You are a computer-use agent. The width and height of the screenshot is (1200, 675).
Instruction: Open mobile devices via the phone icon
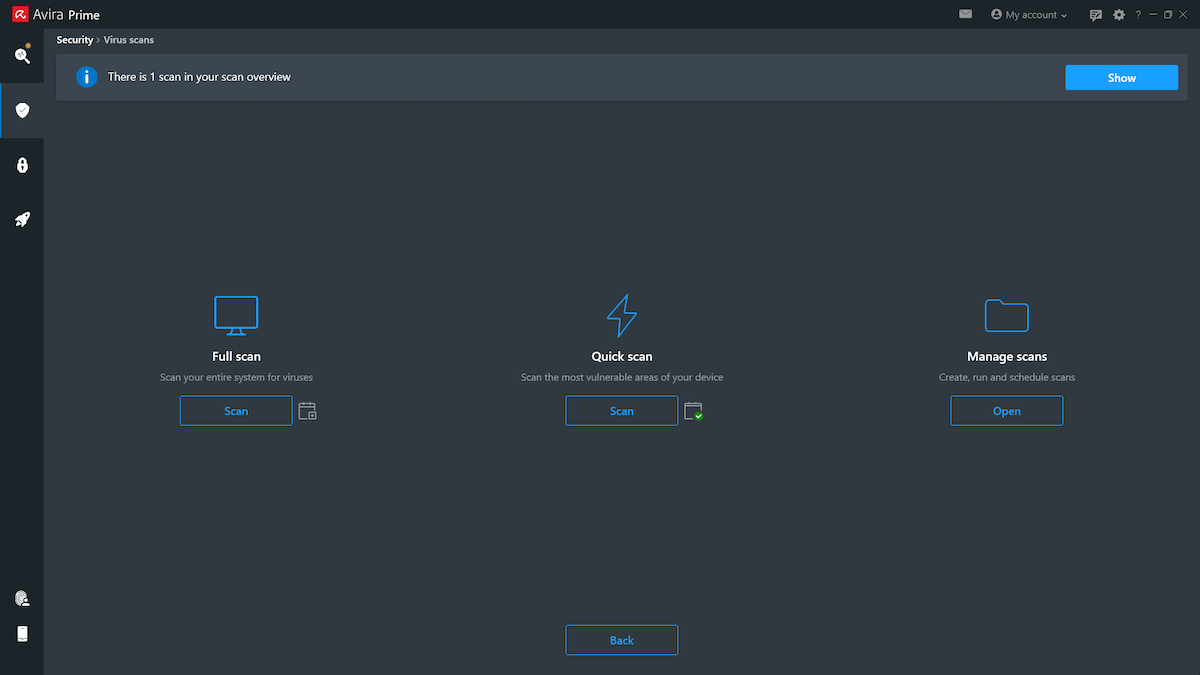tap(22, 633)
